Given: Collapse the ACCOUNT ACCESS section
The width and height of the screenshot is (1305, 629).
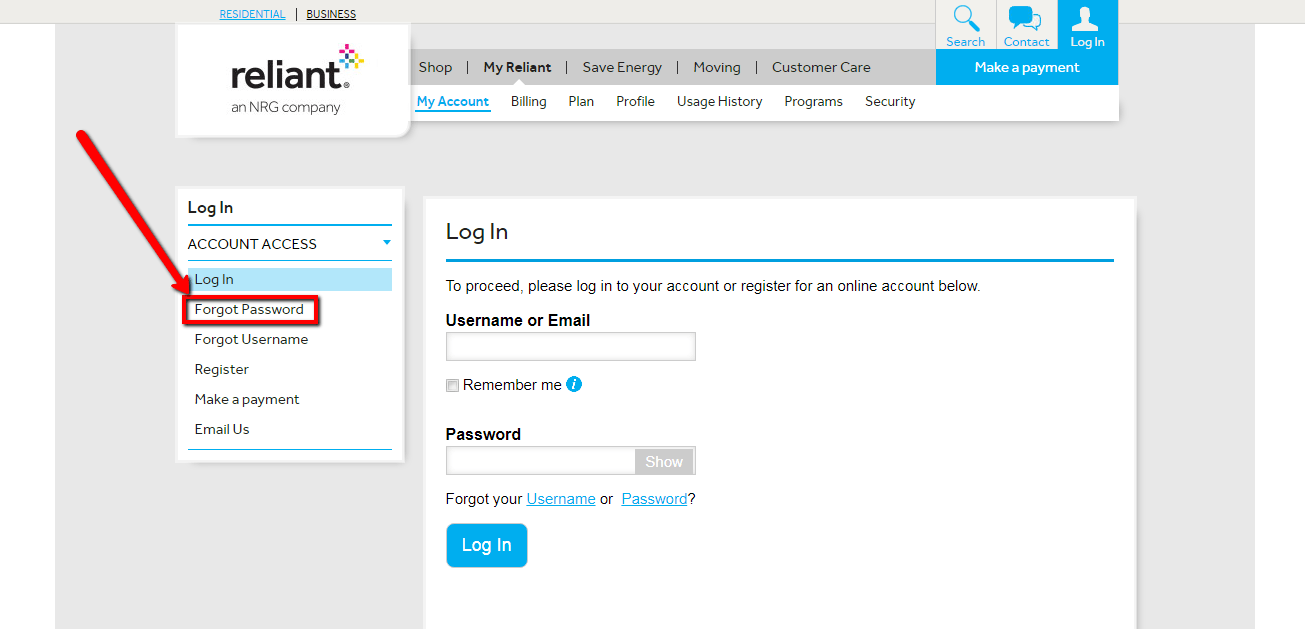Looking at the screenshot, I should (386, 243).
